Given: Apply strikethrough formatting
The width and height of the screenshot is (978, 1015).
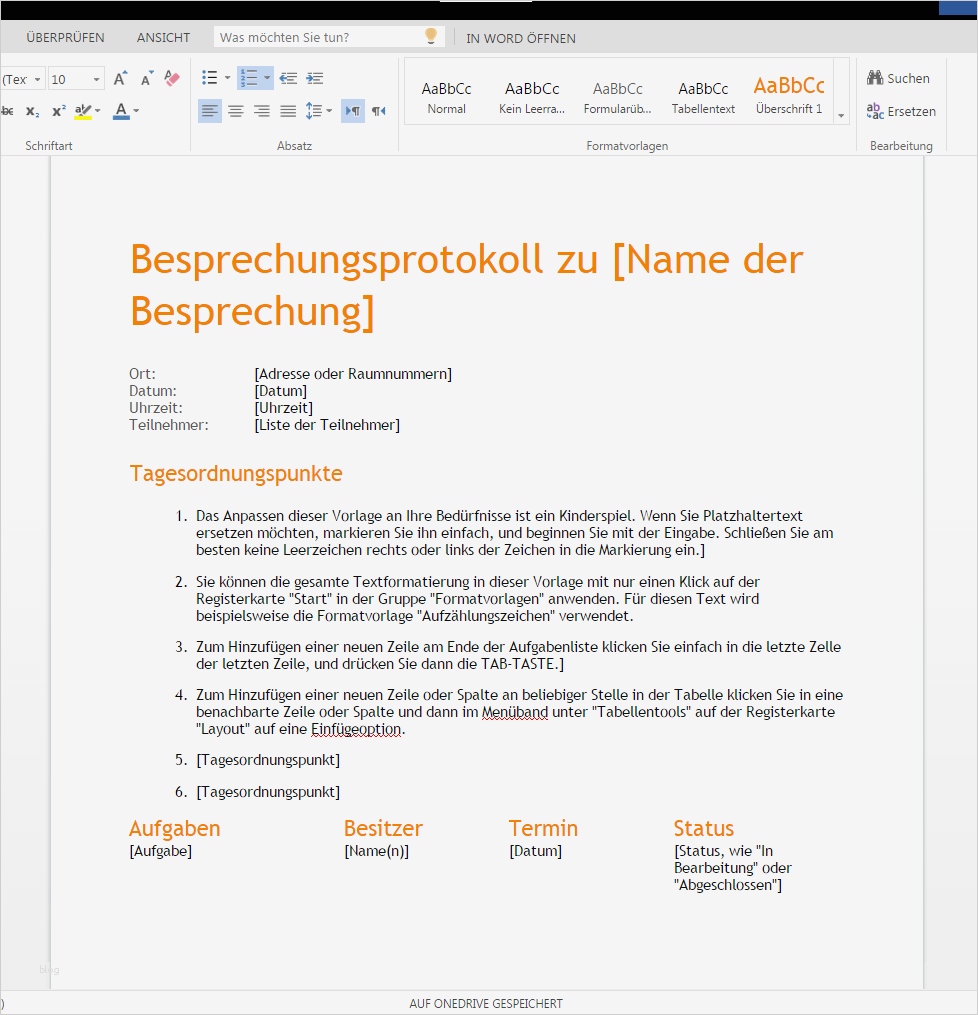Looking at the screenshot, I should [8, 110].
